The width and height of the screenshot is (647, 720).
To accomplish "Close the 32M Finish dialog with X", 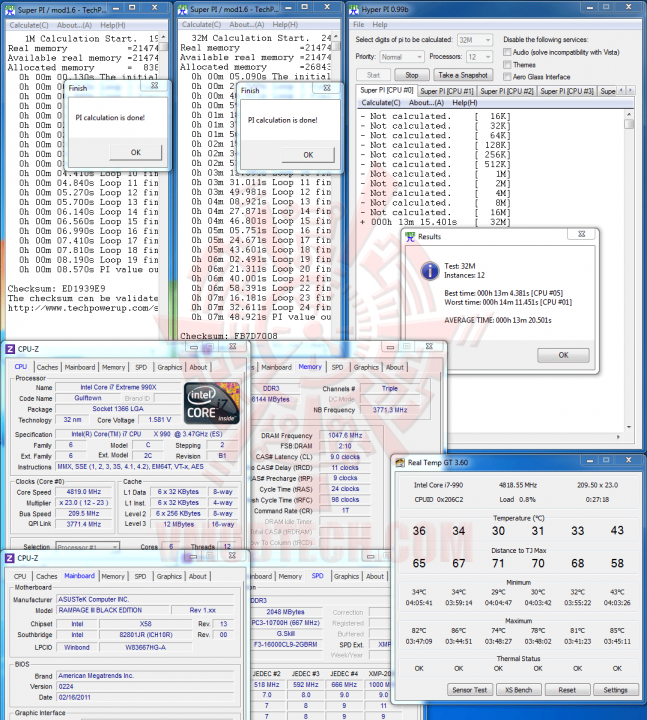I will 327,88.
